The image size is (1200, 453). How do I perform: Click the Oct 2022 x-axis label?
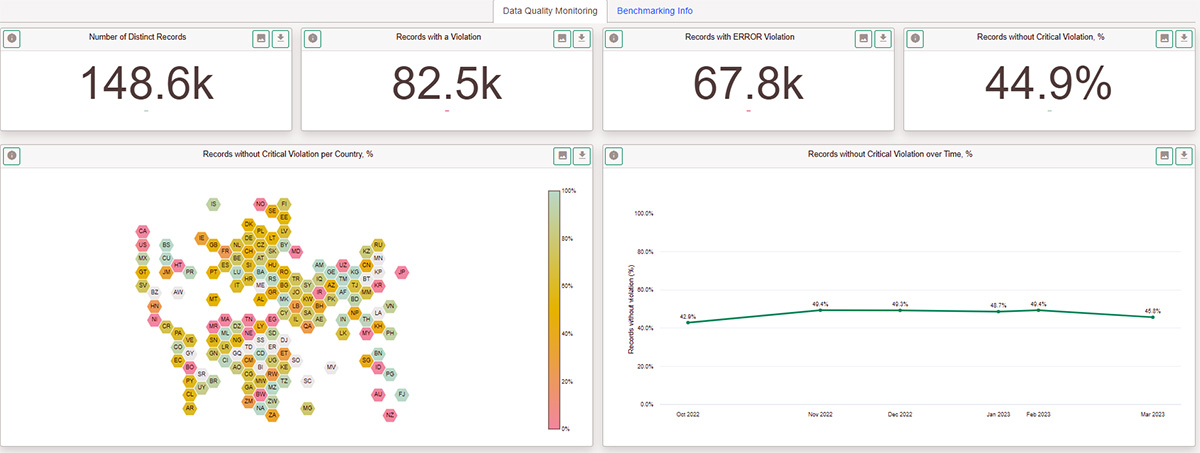(x=687, y=413)
